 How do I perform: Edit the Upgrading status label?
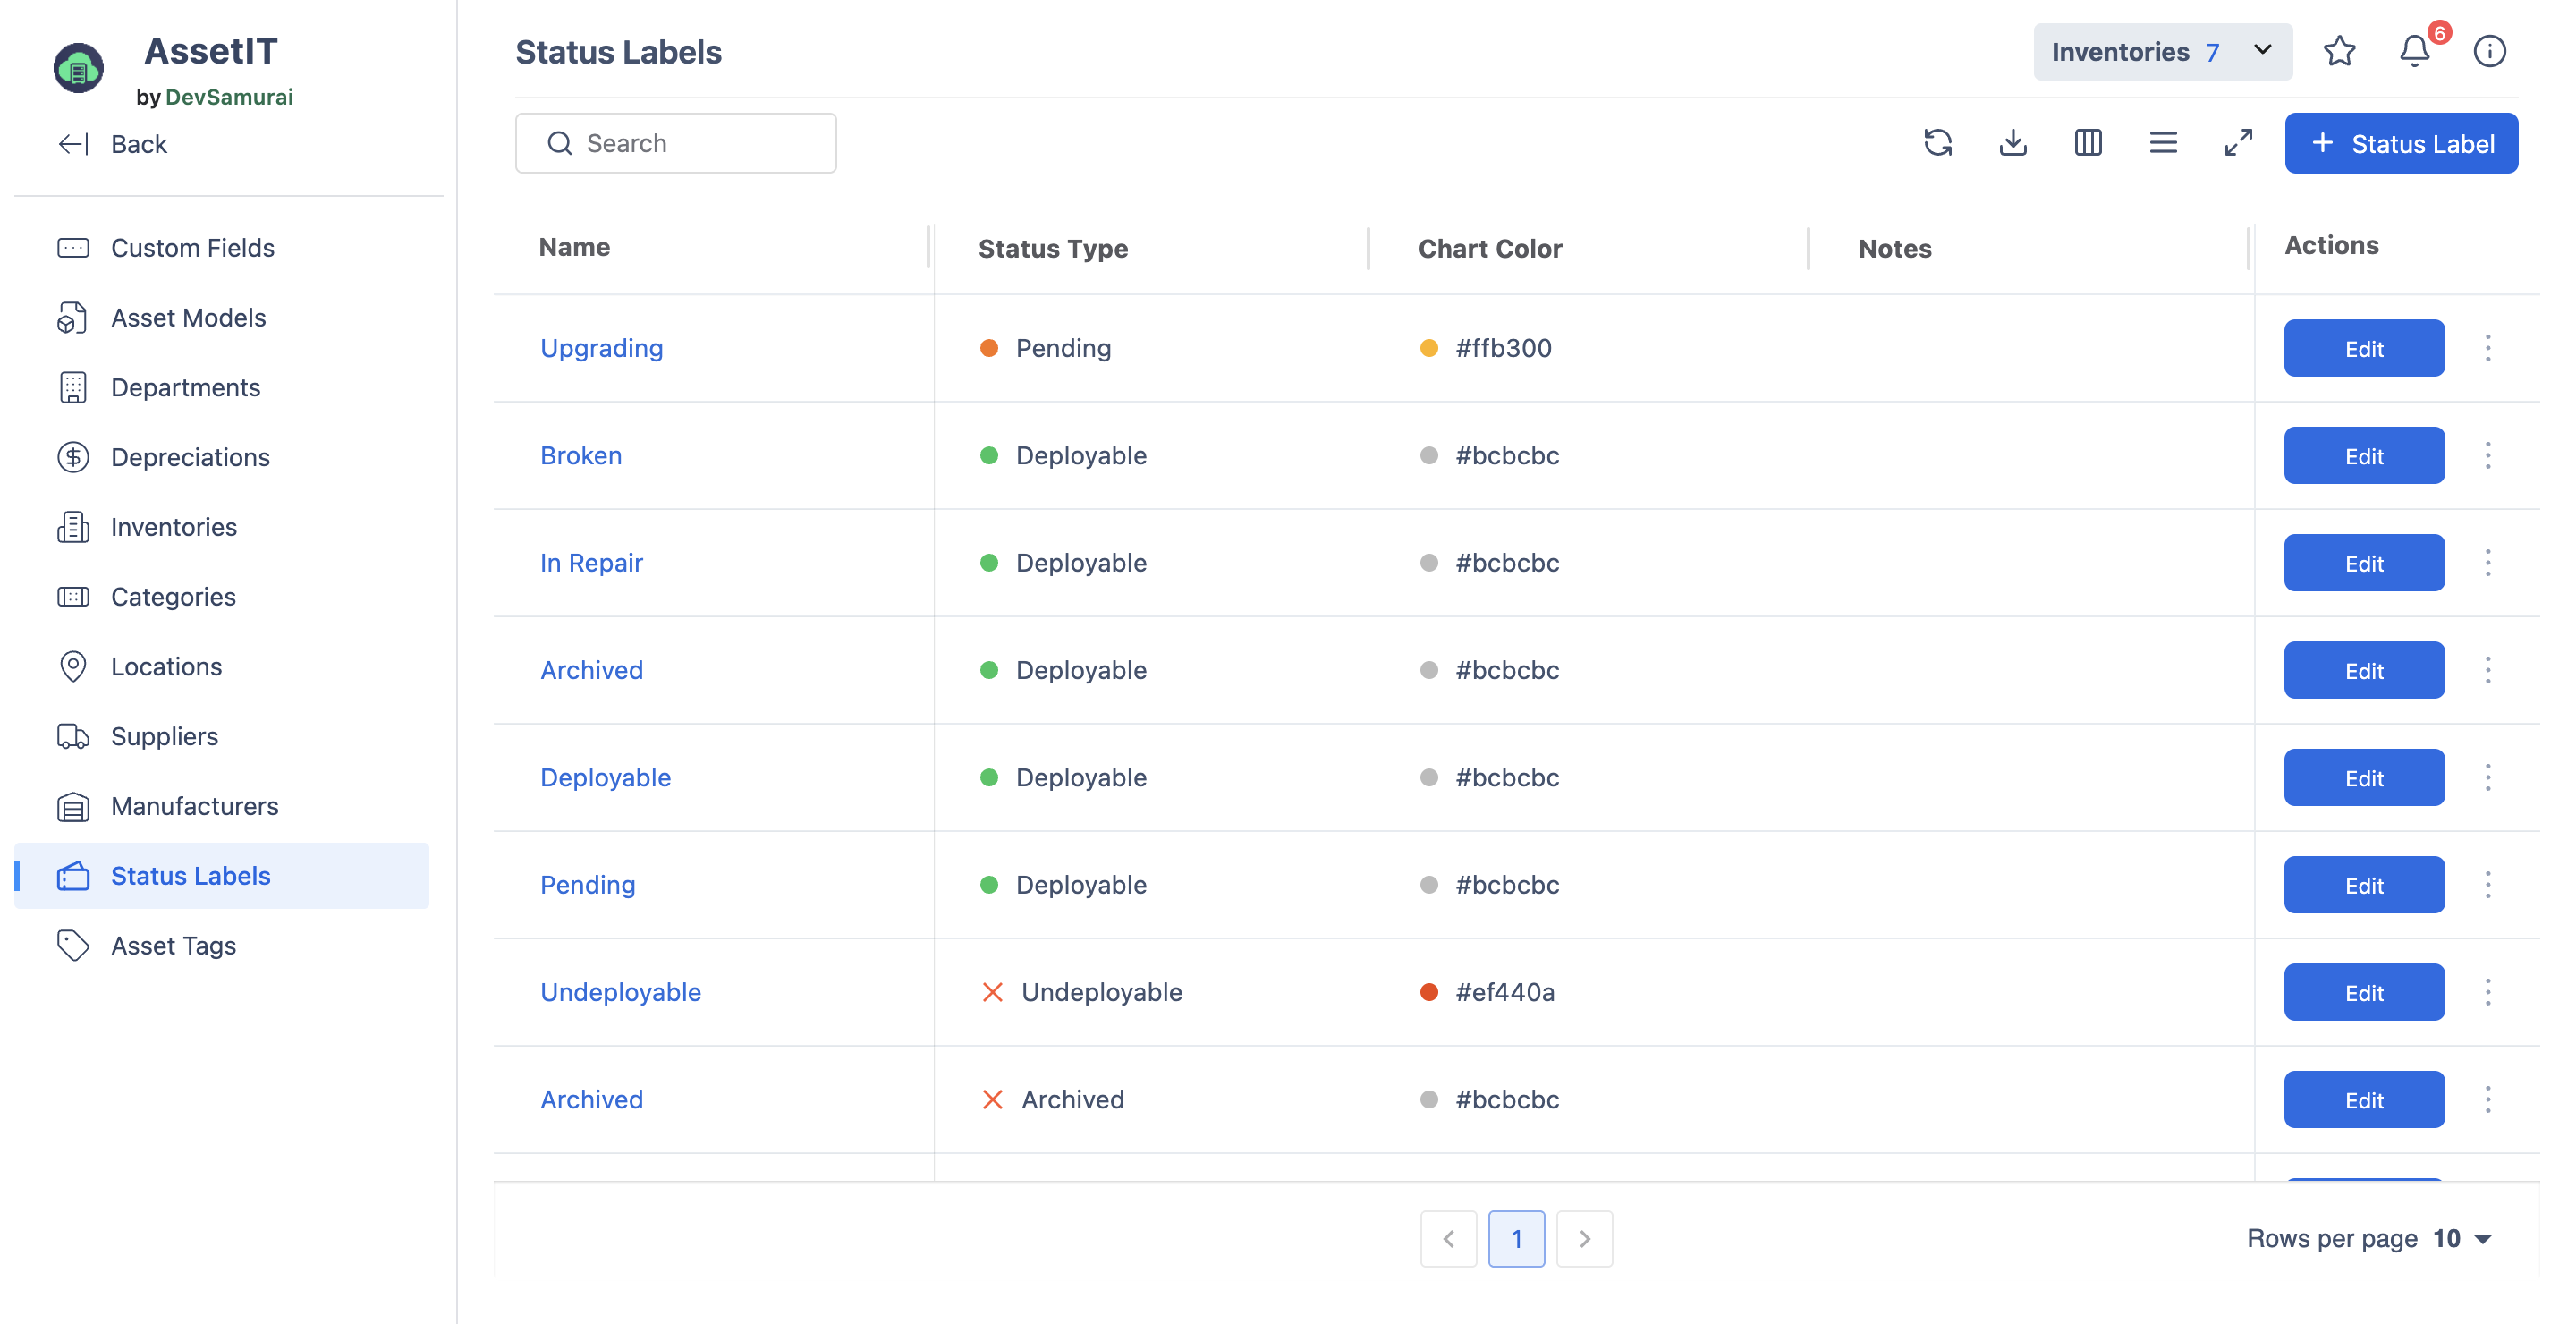[x=2364, y=349]
